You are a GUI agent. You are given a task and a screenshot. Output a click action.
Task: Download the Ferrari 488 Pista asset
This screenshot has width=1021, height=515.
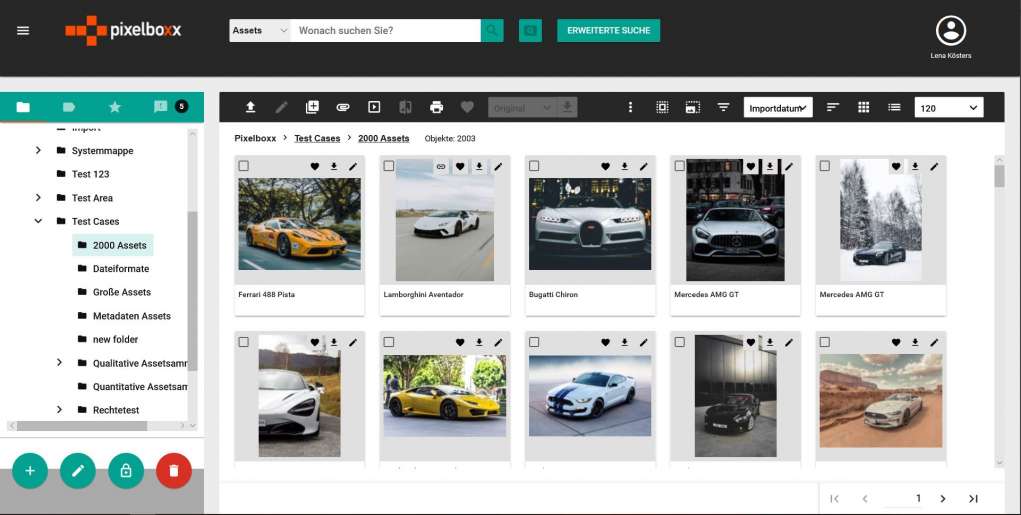(x=333, y=167)
